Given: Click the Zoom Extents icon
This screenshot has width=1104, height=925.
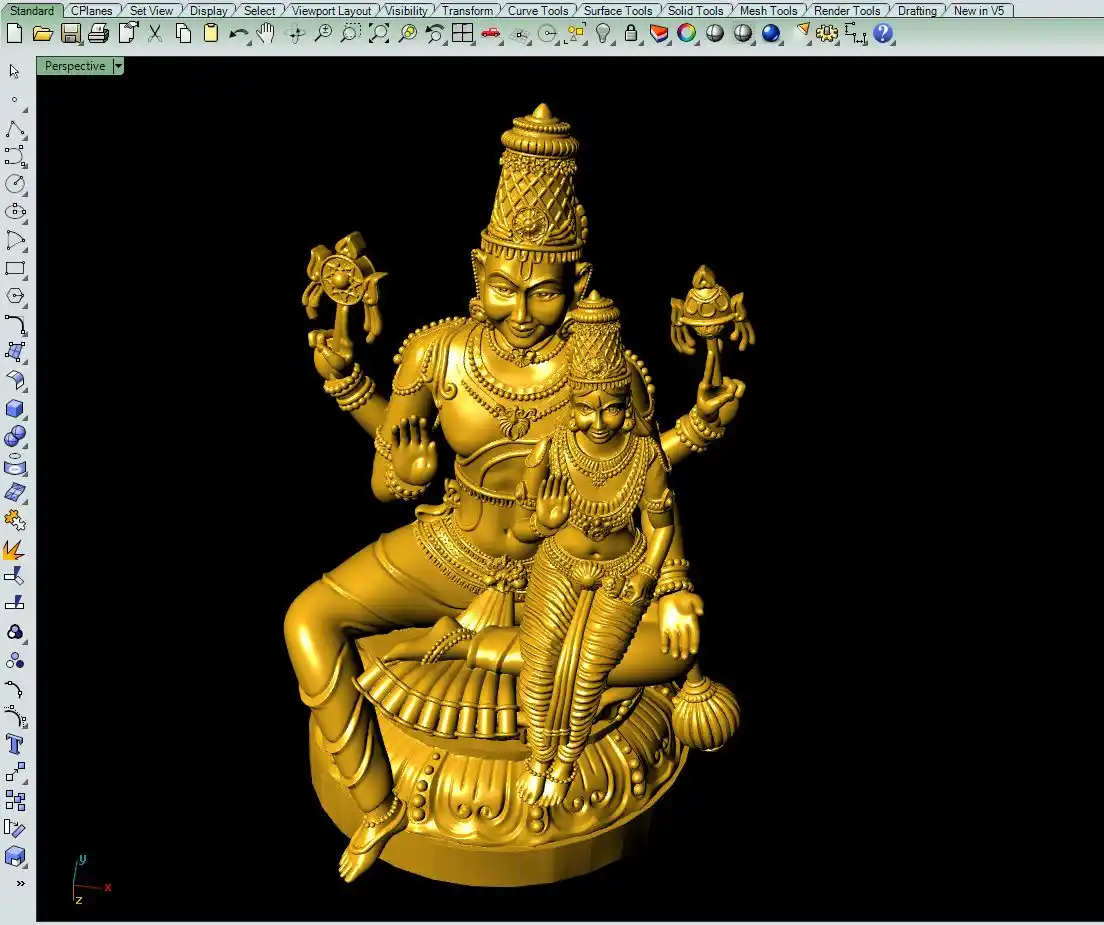Looking at the screenshot, I should [378, 33].
